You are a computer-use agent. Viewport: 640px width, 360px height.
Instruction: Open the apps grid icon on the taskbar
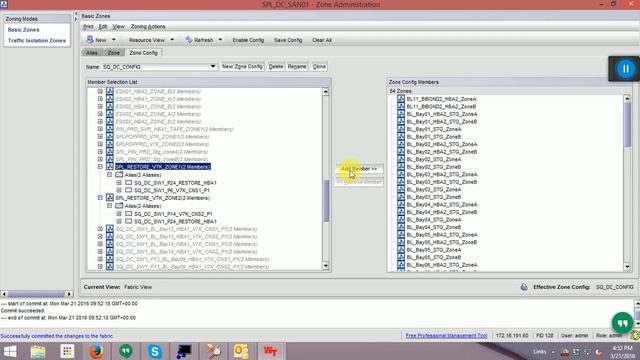pyautogui.click(x=67, y=351)
